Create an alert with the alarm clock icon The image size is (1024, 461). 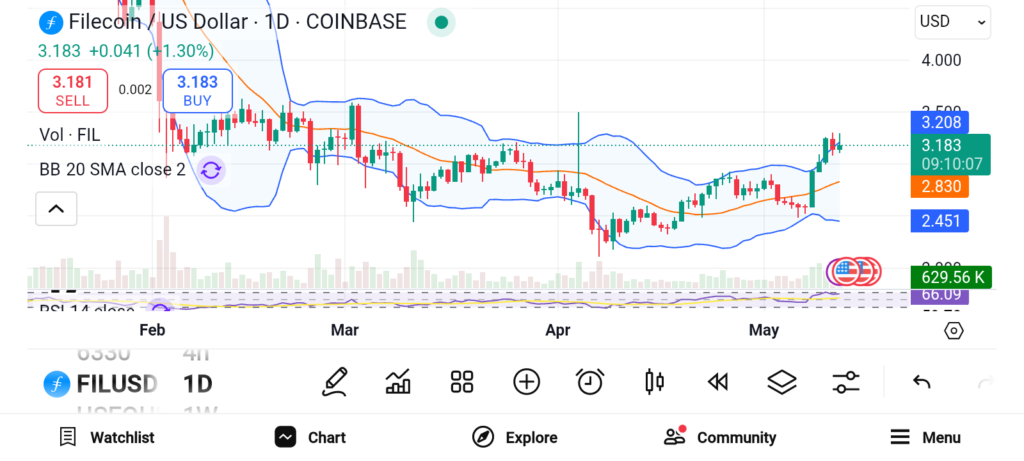point(590,381)
